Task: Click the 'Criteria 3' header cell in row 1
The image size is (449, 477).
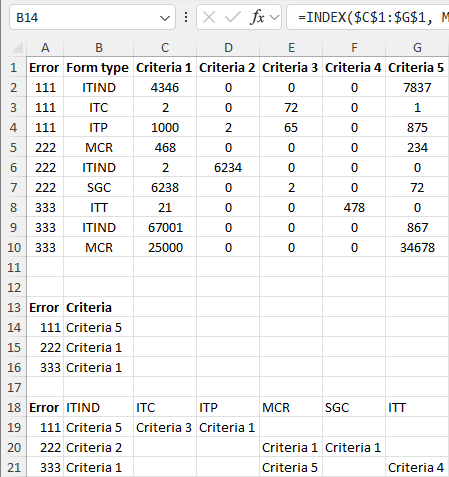Action: tap(291, 68)
